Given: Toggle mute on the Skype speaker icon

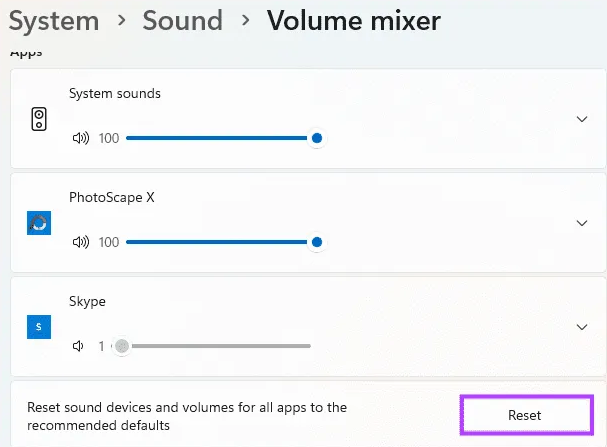Looking at the screenshot, I should pos(78,346).
